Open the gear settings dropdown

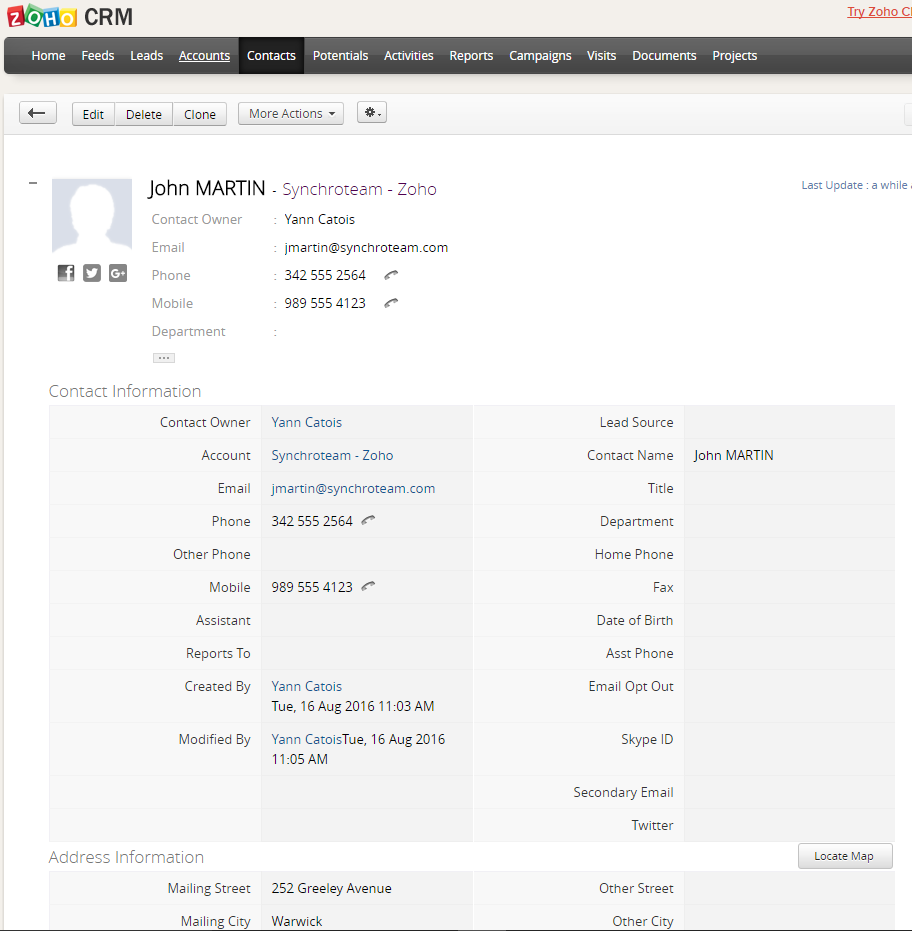pyautogui.click(x=372, y=112)
